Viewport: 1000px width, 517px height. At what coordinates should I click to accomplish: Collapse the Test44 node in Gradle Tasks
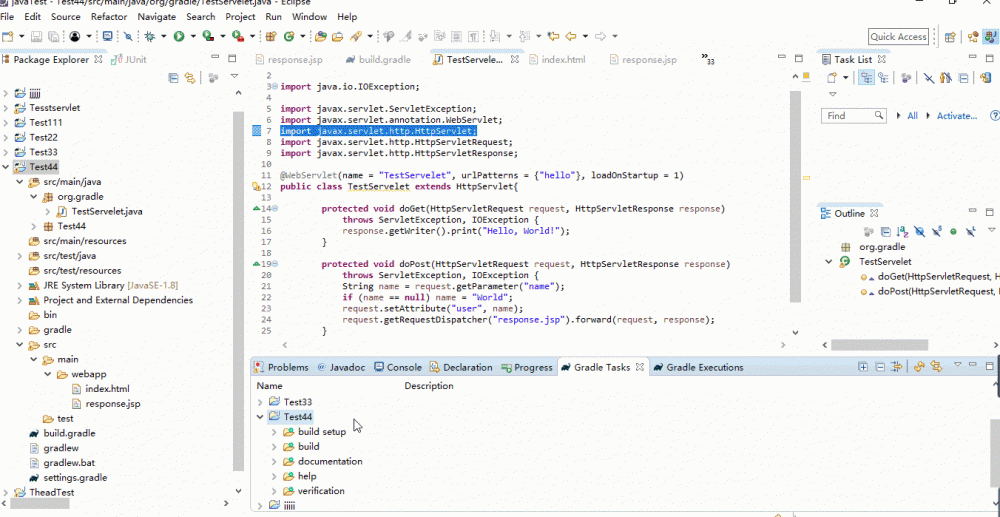tap(261, 417)
